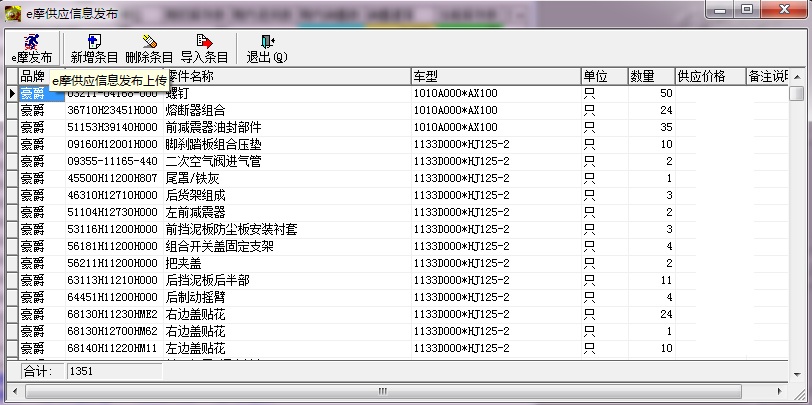
Task: Click the highlighted 豪爵 brand cell in first row
Action: [x=41, y=93]
